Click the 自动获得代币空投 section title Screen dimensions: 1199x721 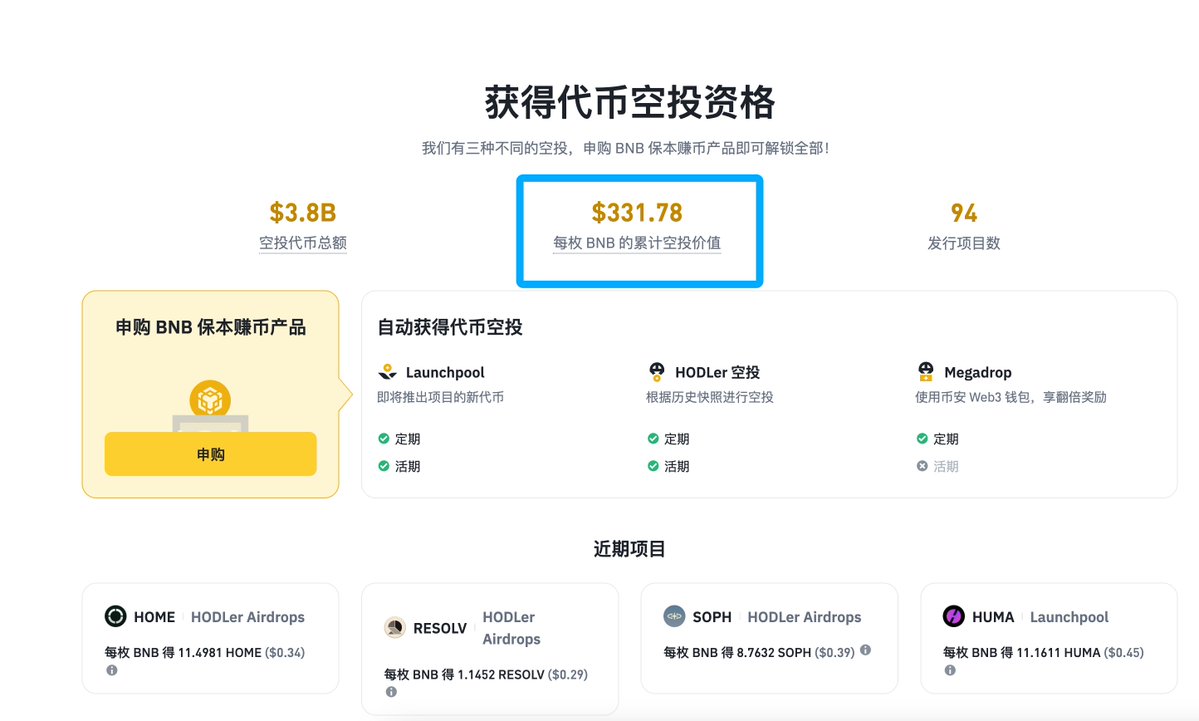tap(450, 327)
